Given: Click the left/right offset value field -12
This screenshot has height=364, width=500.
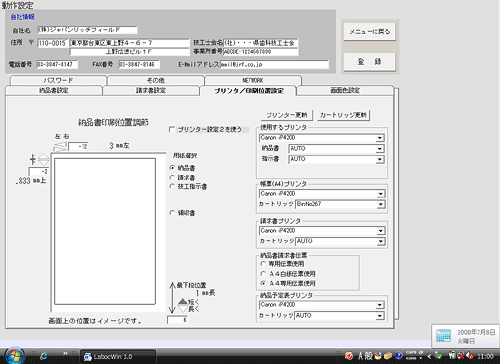Looking at the screenshot, I should (78, 146).
